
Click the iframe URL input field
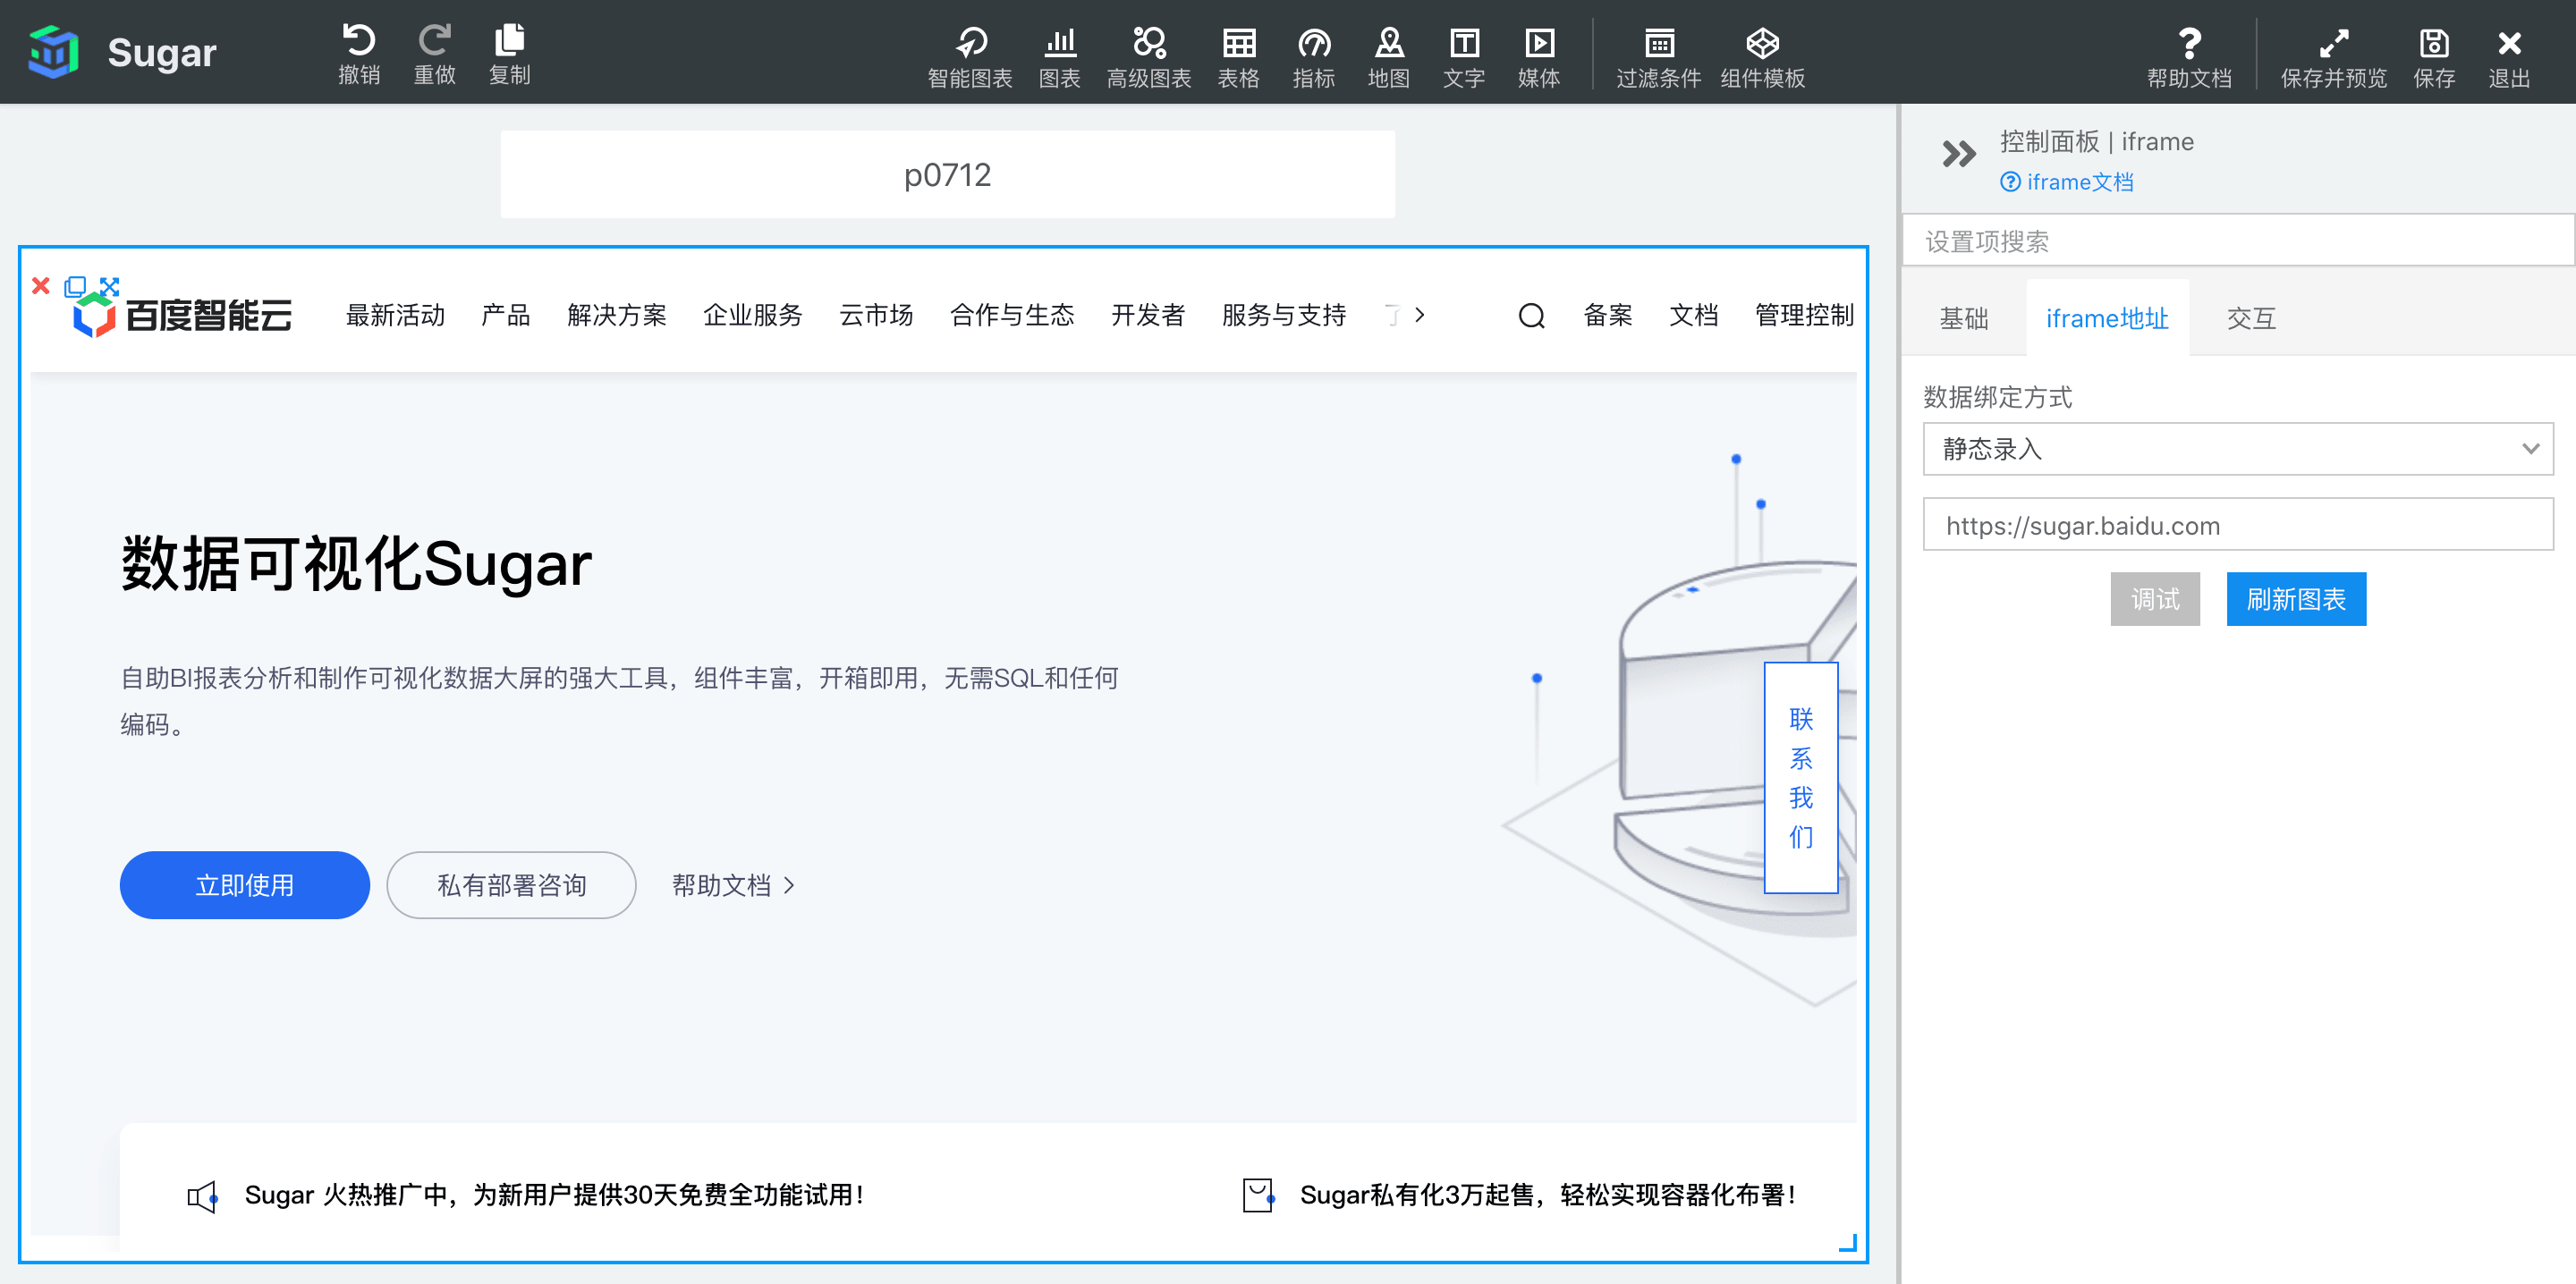pos(2237,525)
